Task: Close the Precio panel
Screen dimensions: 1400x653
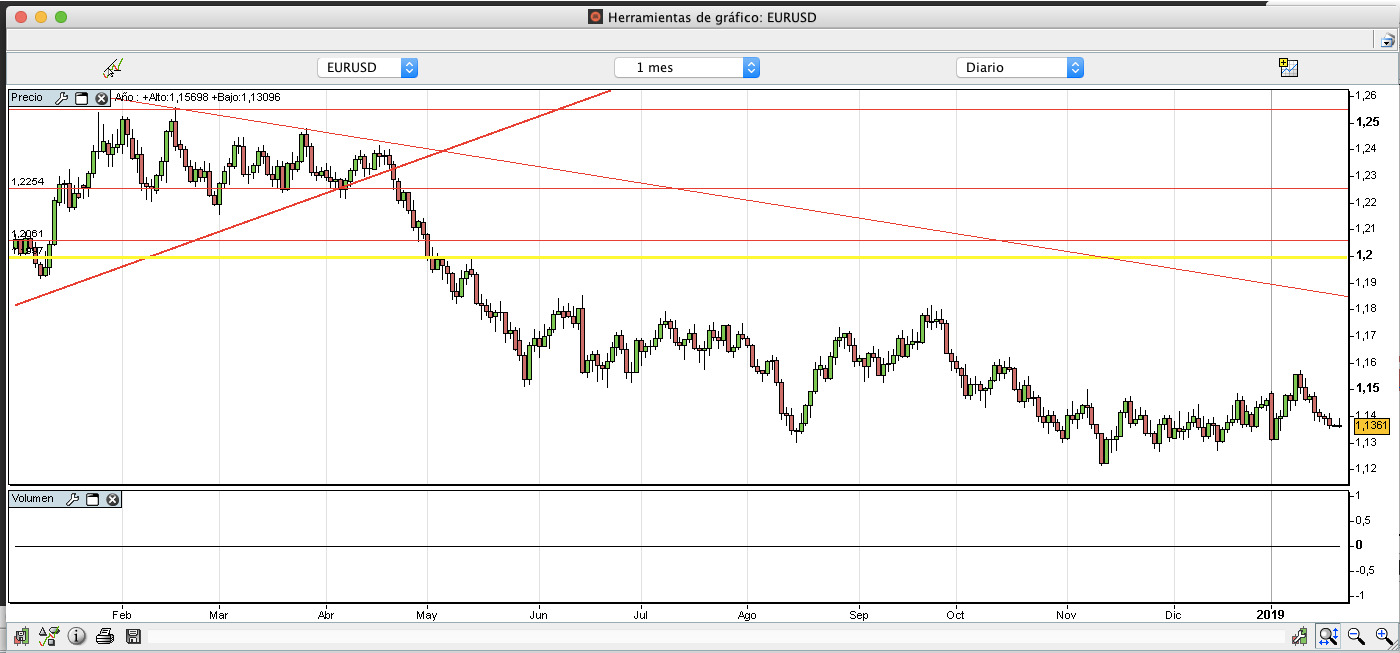Action: (101, 98)
